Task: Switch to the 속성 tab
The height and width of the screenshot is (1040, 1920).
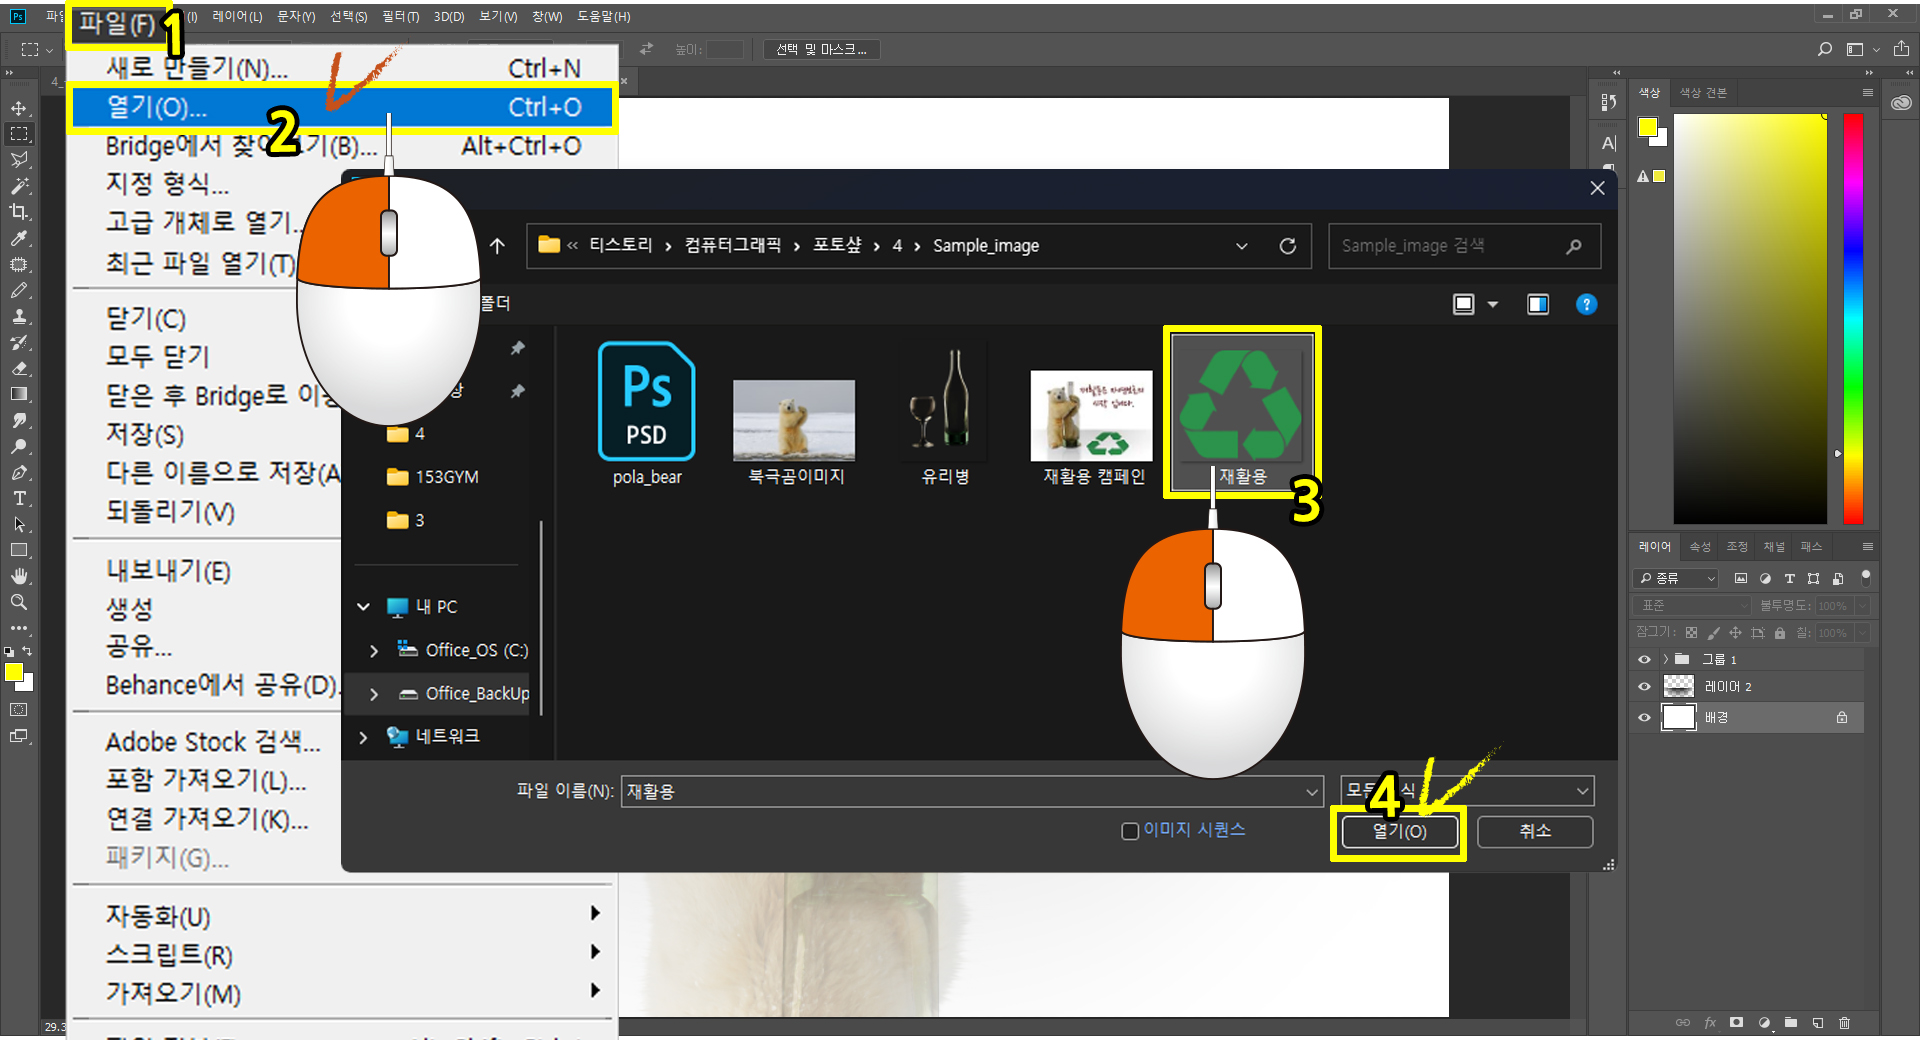Action: (1700, 546)
